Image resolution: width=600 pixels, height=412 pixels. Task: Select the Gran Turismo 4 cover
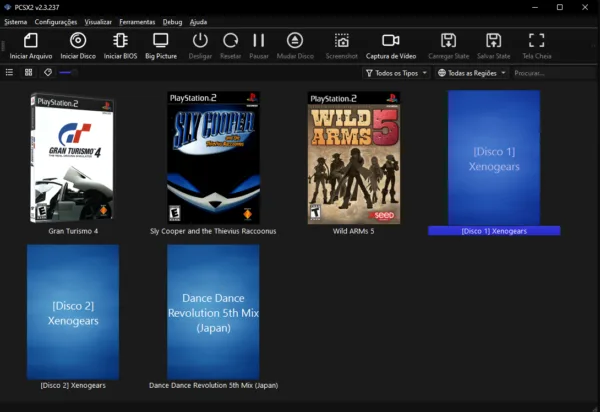[72, 158]
